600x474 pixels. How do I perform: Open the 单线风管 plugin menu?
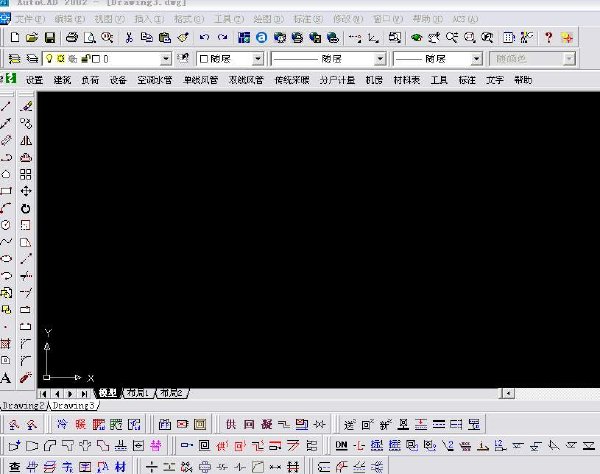pyautogui.click(x=201, y=80)
